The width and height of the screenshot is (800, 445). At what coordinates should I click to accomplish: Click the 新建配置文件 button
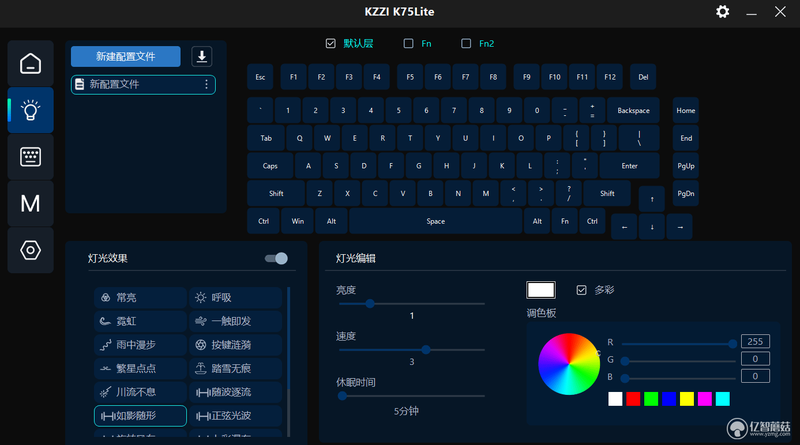pyautogui.click(x=126, y=57)
